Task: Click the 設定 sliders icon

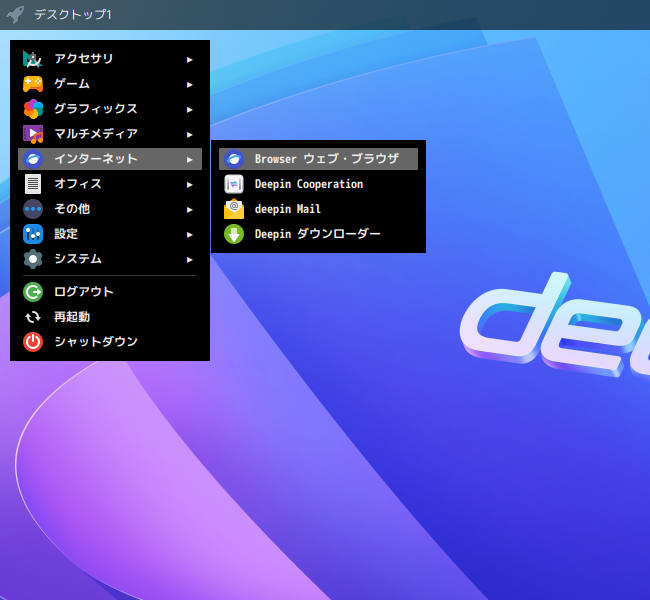Action: 33,234
